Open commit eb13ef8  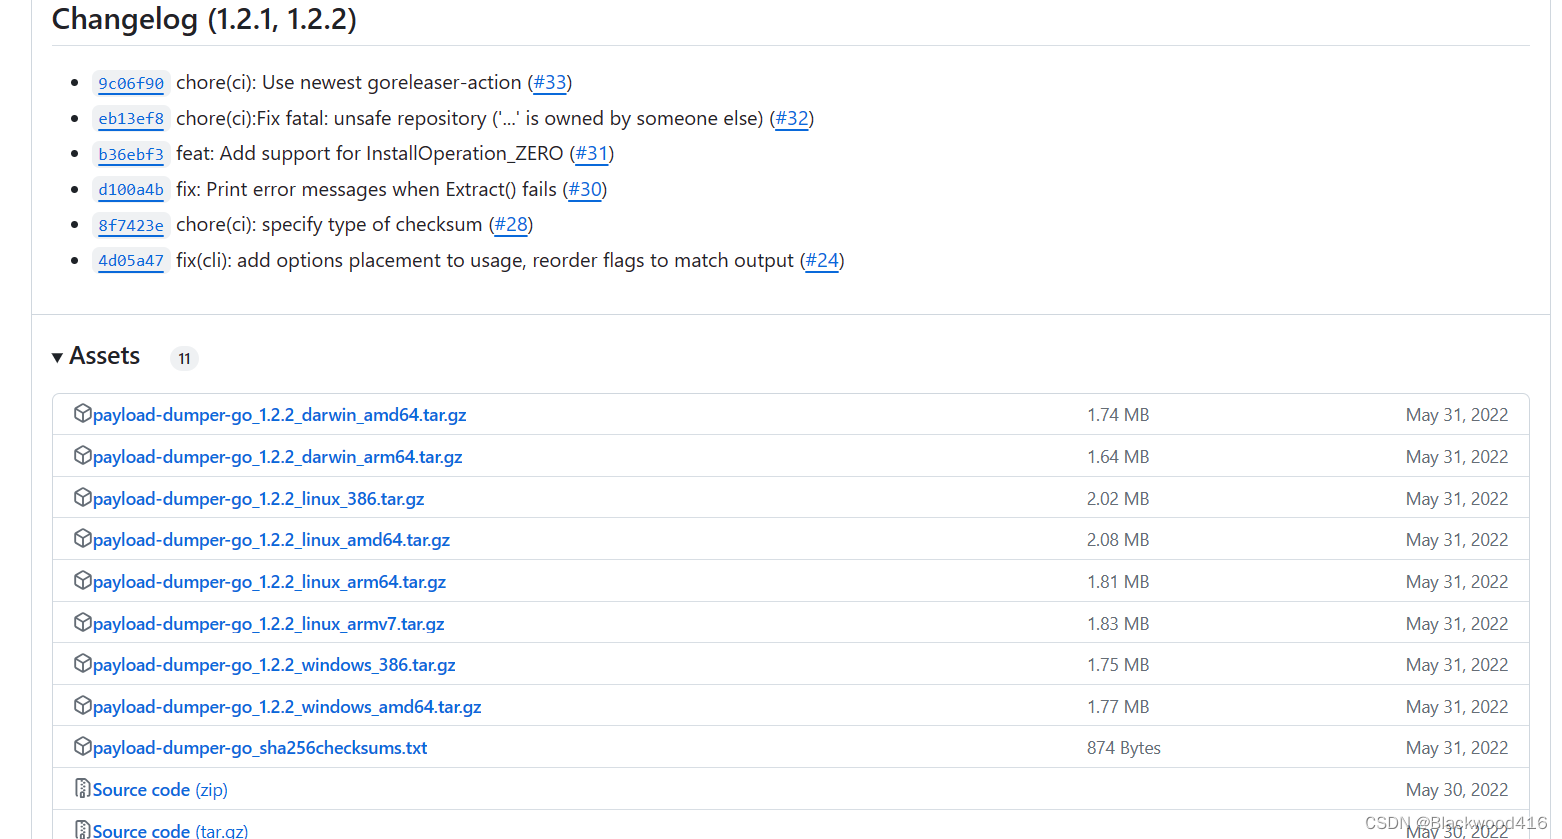pos(130,118)
